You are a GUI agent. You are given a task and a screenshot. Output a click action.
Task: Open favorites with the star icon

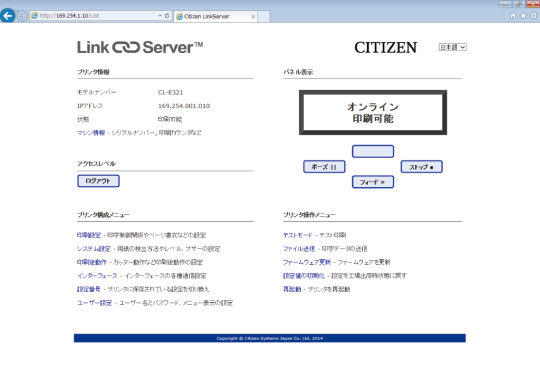[523, 16]
